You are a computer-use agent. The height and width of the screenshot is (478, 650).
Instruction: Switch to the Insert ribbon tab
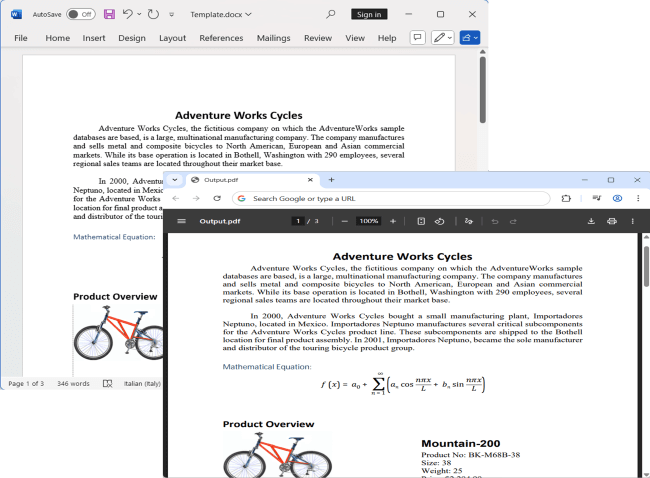point(94,38)
